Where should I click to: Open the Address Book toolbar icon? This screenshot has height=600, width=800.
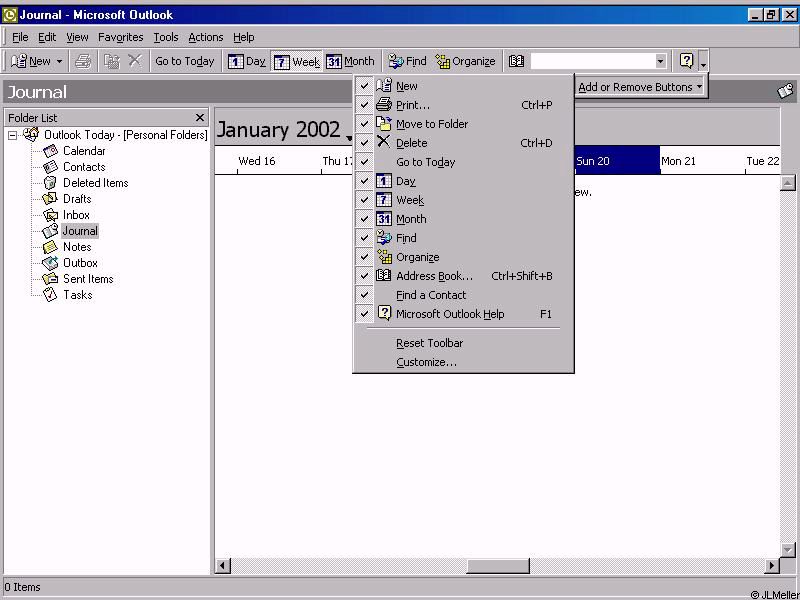point(516,61)
